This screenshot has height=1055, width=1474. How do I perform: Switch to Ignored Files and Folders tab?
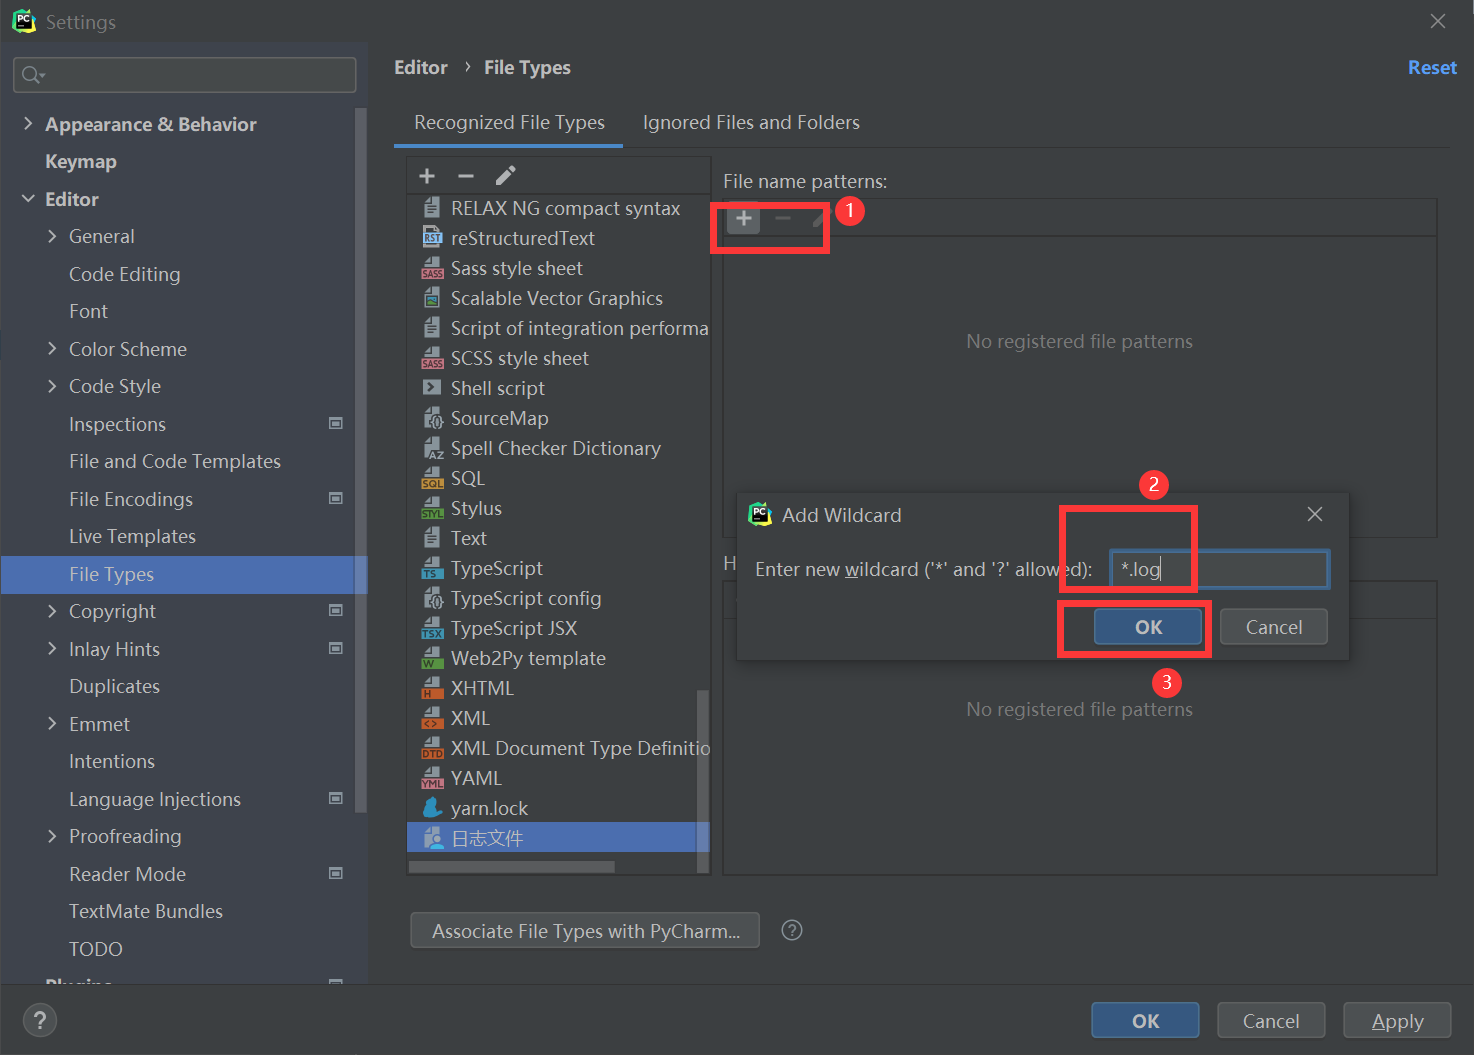[x=751, y=122]
